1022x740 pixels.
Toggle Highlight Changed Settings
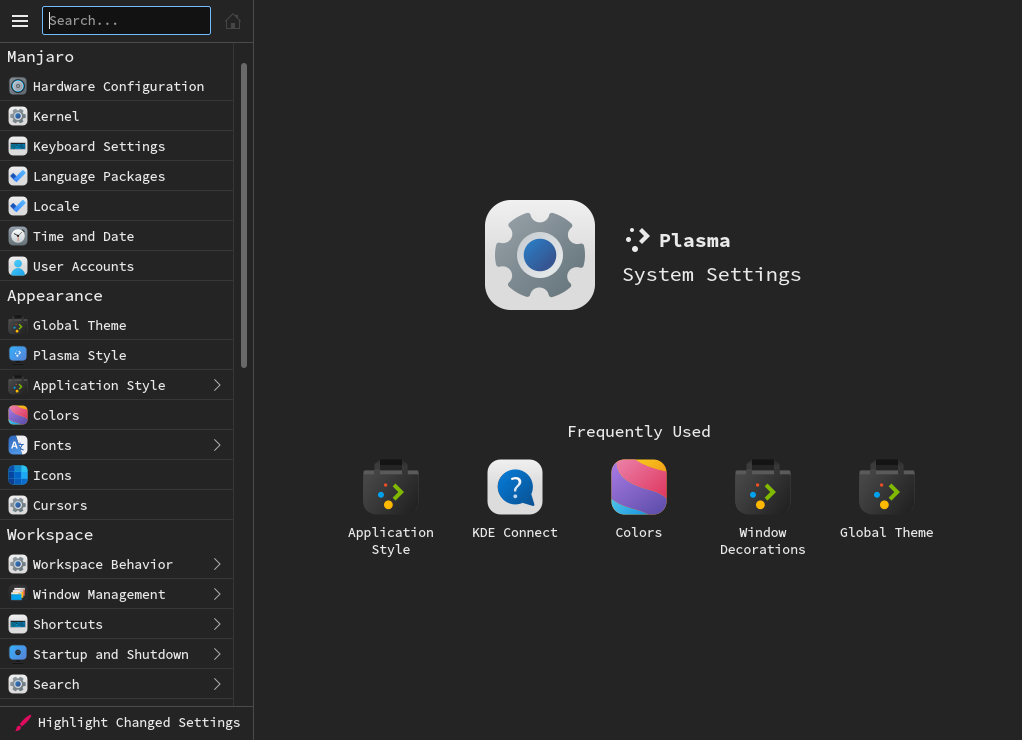tap(126, 722)
